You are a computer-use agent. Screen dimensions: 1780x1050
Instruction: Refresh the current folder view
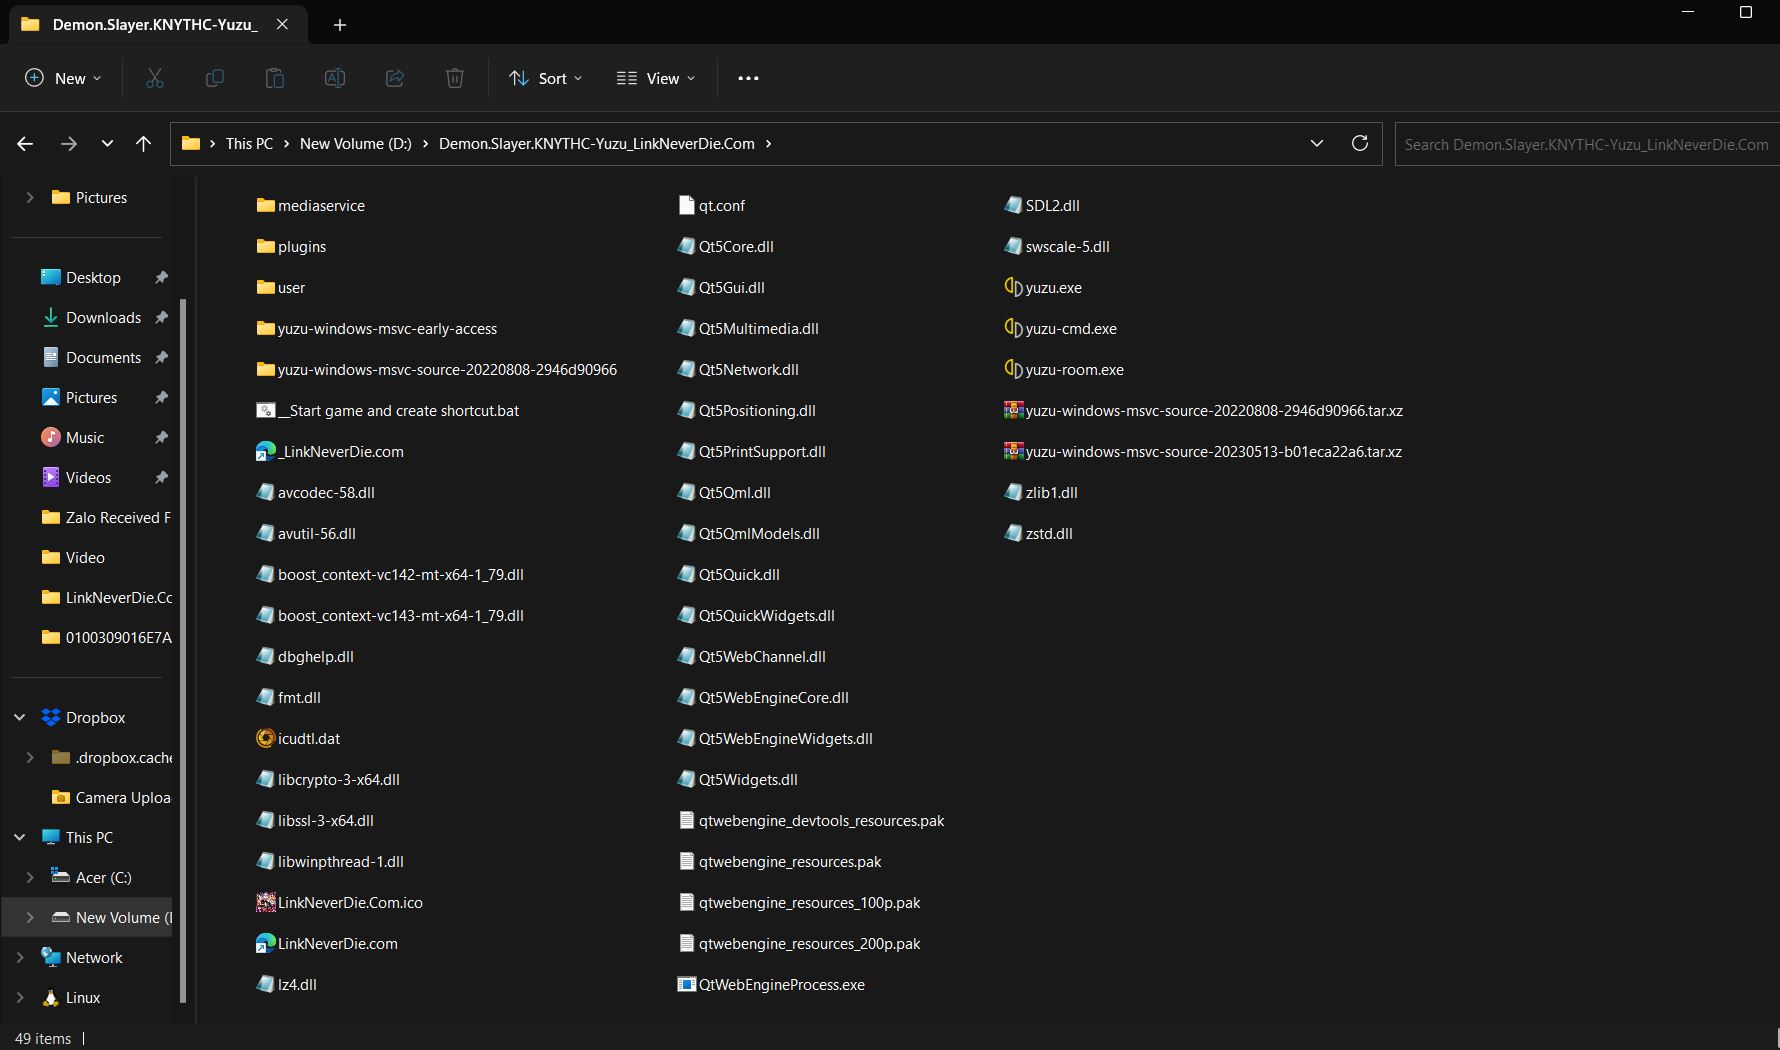click(1359, 143)
